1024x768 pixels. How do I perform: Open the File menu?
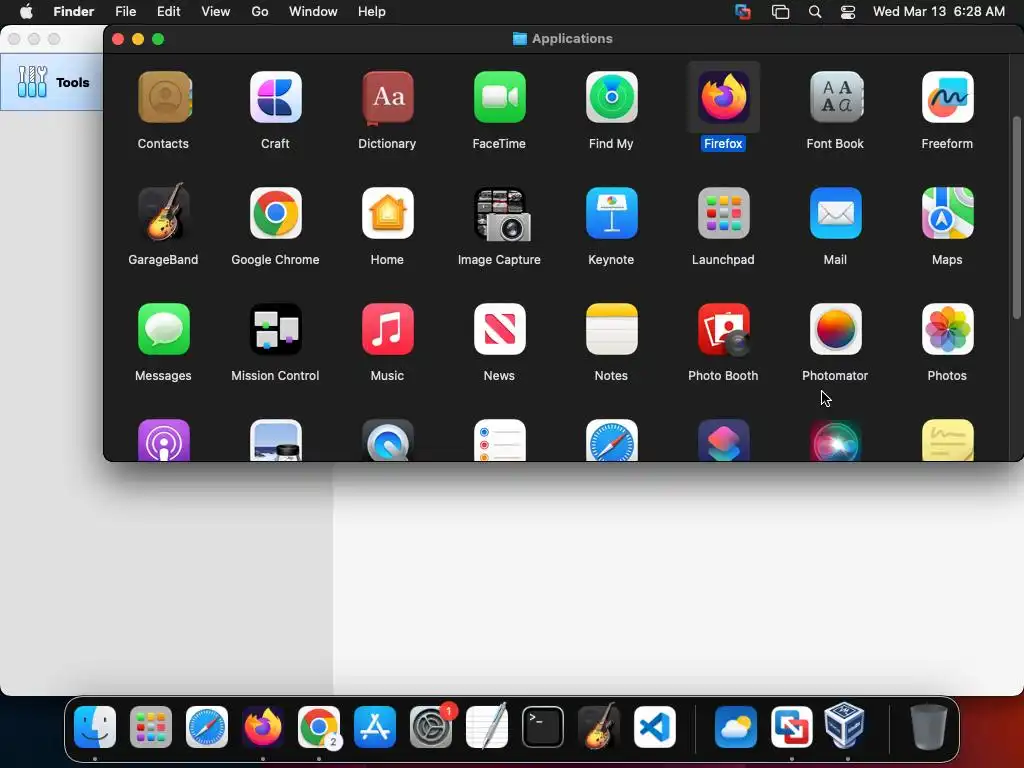[x=125, y=12]
